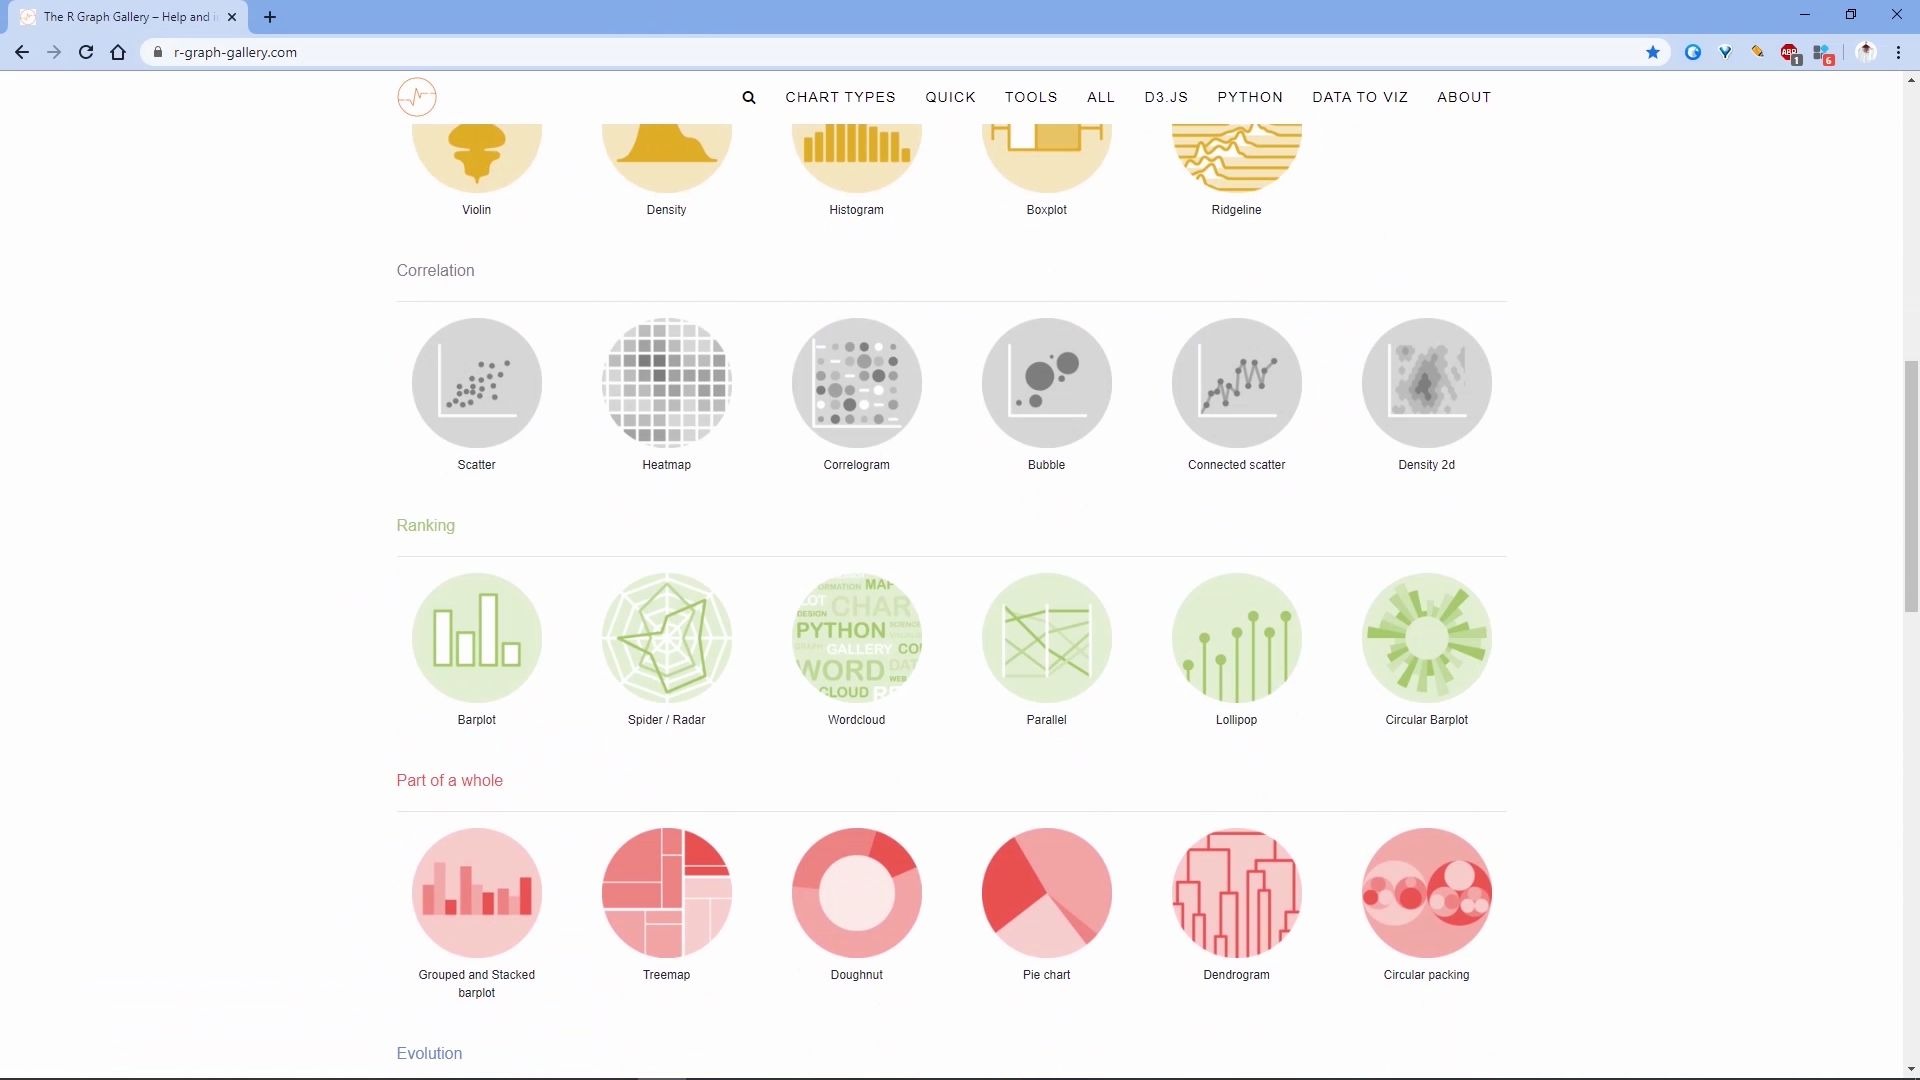Click the DATA TO VIZ link
The width and height of the screenshot is (1920, 1080).
[x=1361, y=96]
